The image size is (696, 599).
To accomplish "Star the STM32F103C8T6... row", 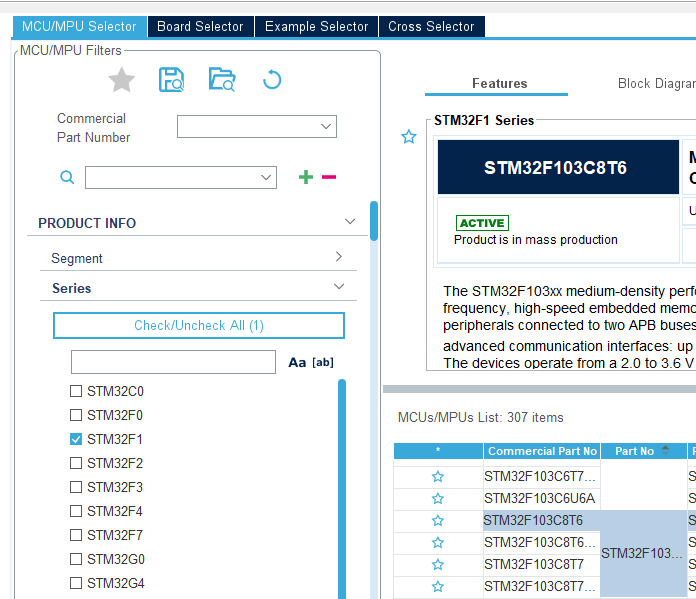I will click(438, 543).
